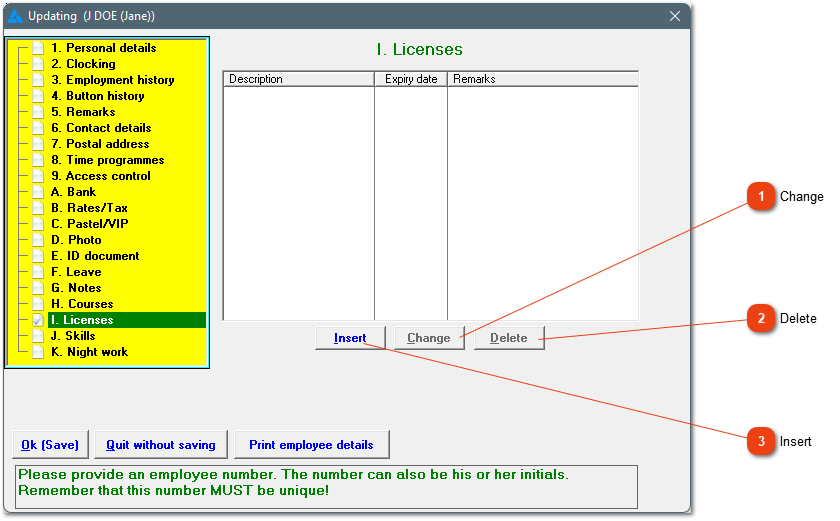This screenshot has width=840, height=521.
Task: Select D. Photo item
Action: (x=76, y=240)
